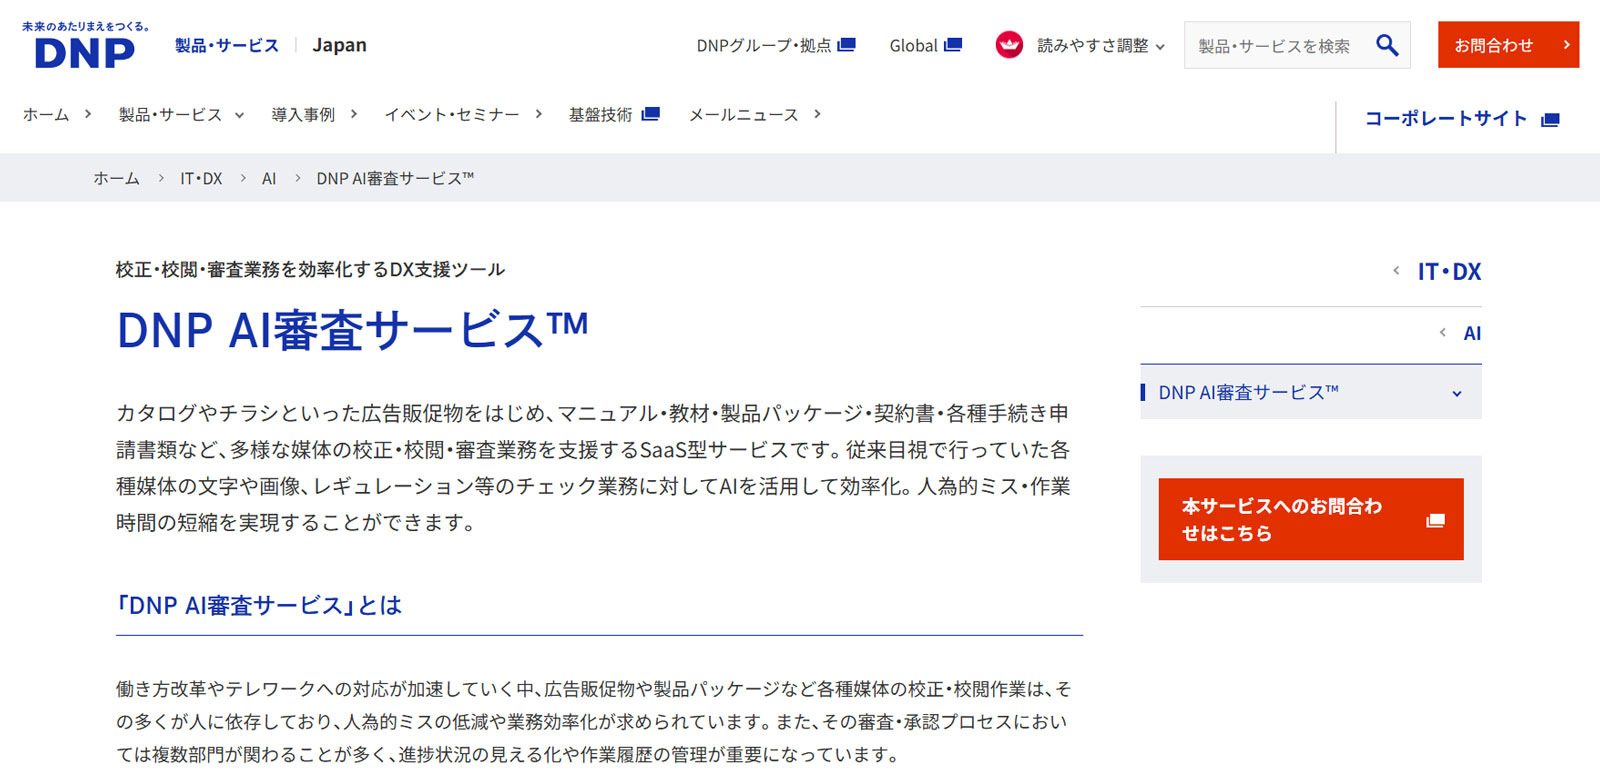Click external-window icon beside Global
The image size is (1600, 770).
(953, 45)
